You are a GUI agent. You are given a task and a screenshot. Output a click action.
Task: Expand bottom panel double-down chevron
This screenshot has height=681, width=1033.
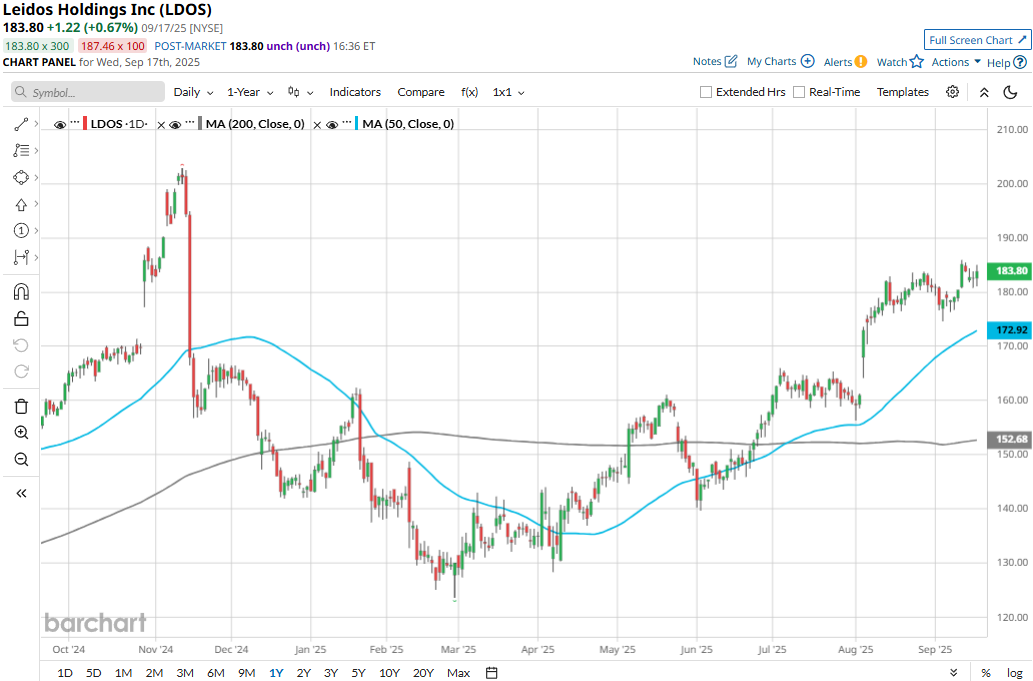pos(953,672)
